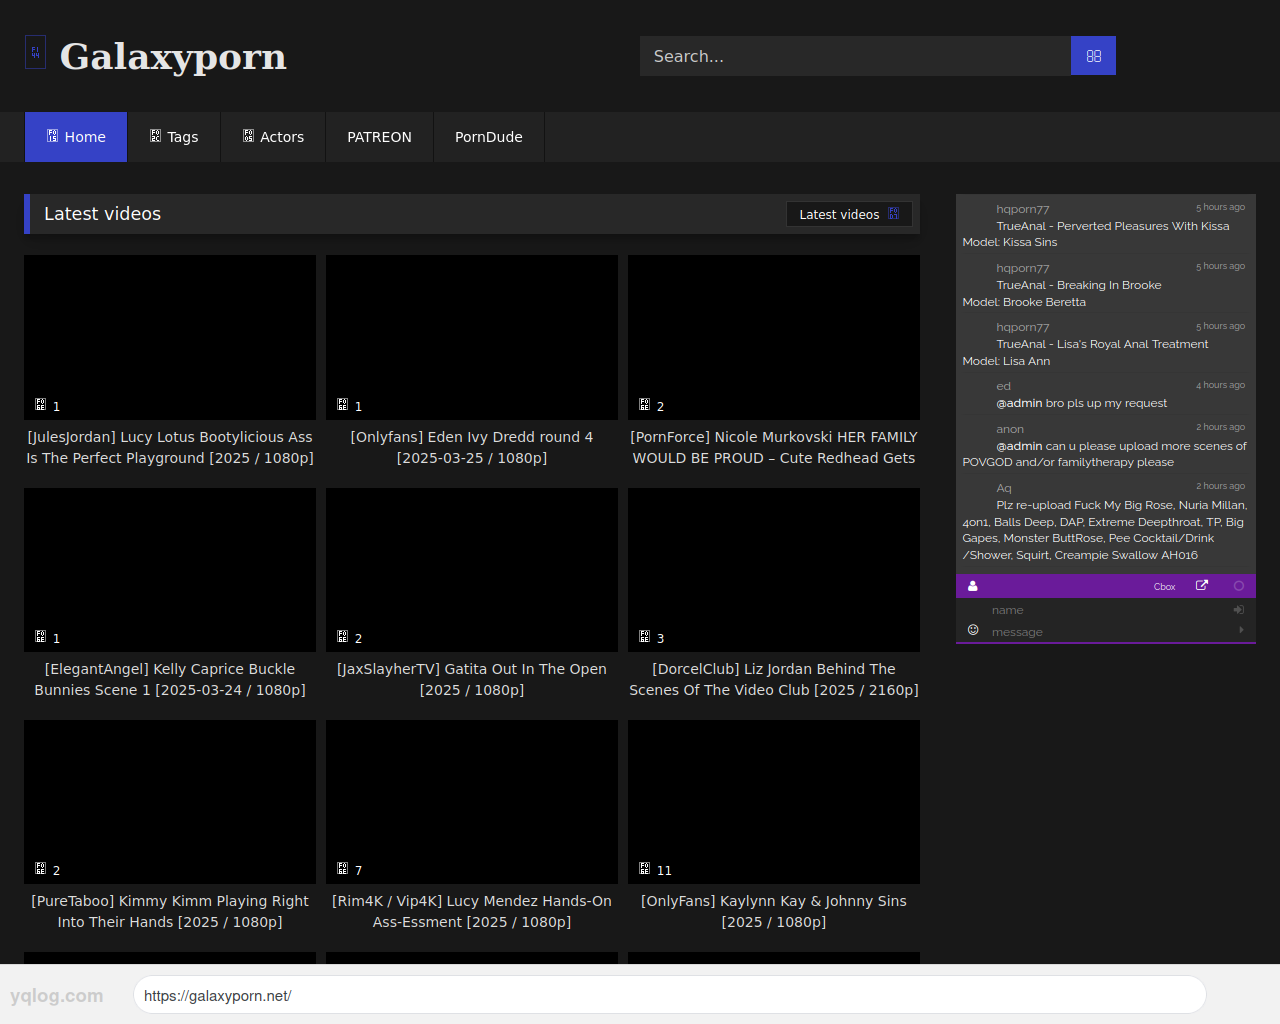The image size is (1280, 1024).
Task: Click the chat message input field
Action: 1105,632
